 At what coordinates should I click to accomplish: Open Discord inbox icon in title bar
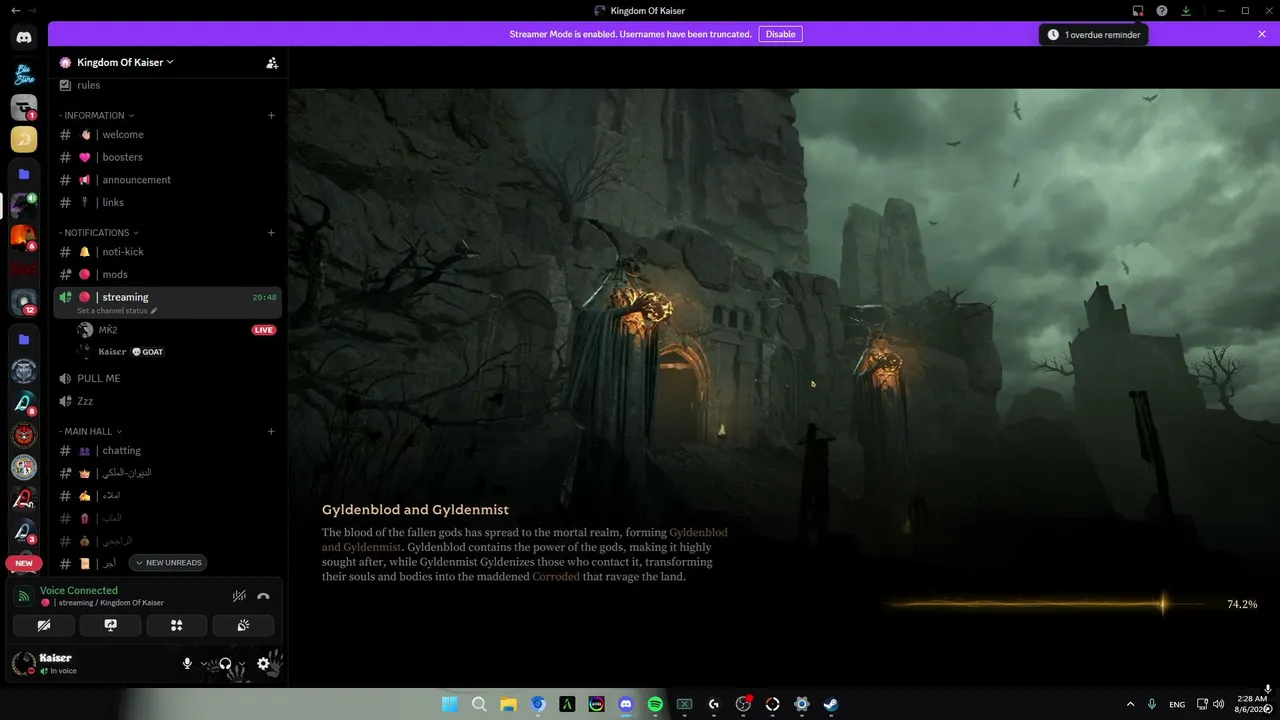tap(1138, 11)
